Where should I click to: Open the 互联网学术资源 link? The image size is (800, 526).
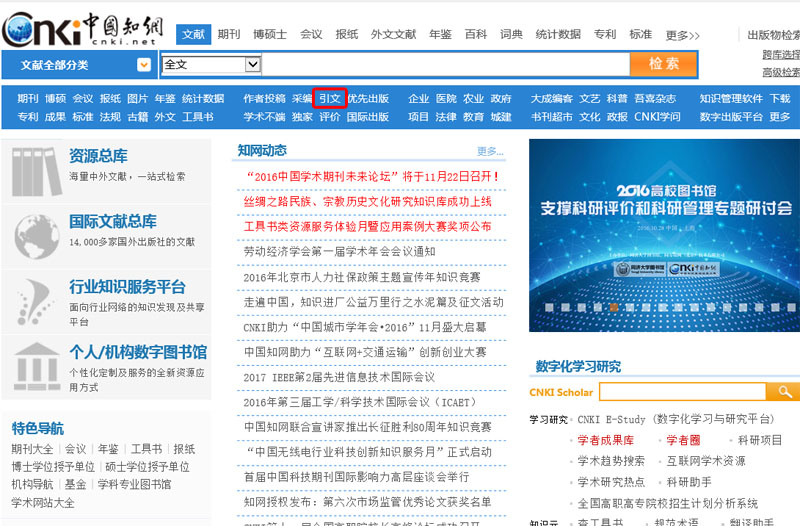coord(706,461)
